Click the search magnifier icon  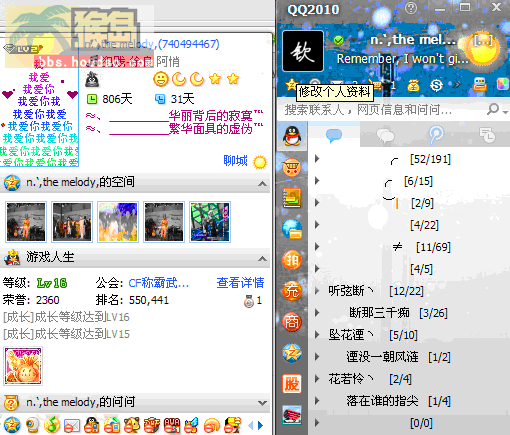(493, 109)
